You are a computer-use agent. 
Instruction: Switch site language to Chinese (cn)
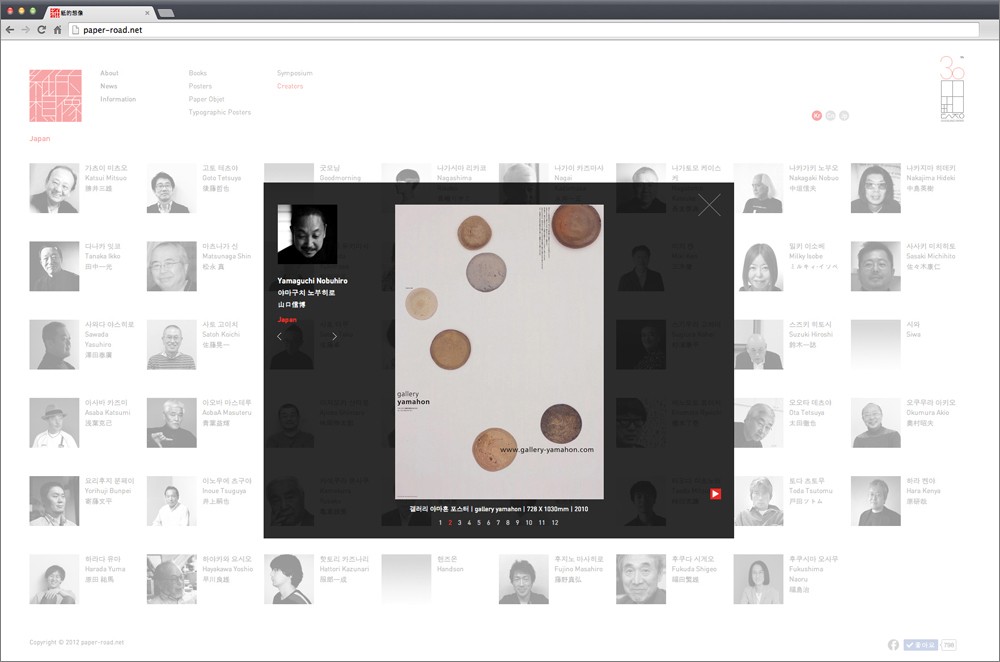pyautogui.click(x=830, y=115)
